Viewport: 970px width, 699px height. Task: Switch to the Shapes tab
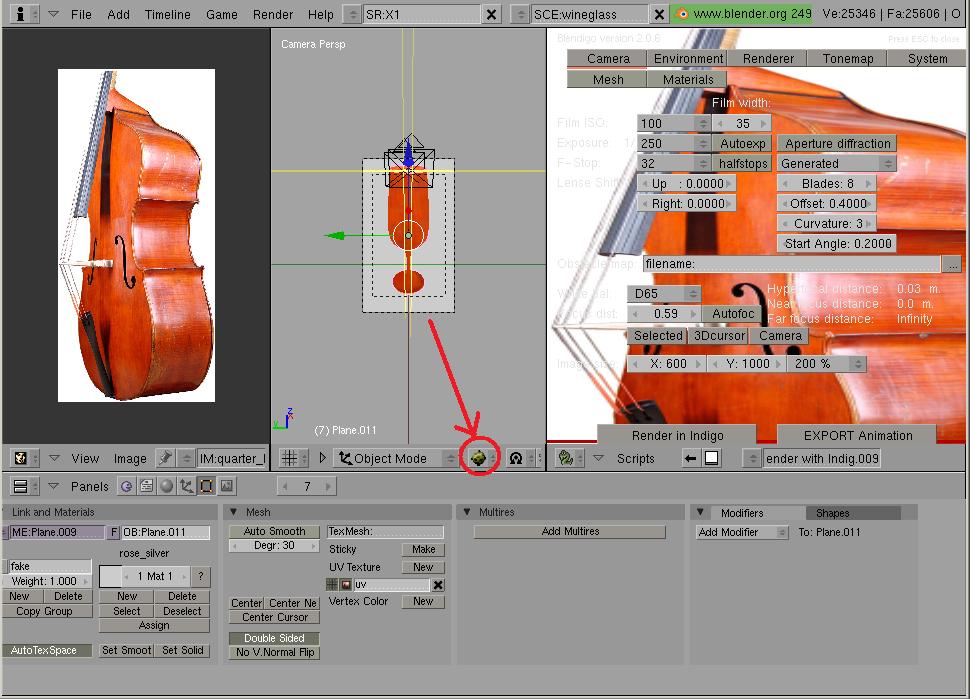[x=854, y=513]
